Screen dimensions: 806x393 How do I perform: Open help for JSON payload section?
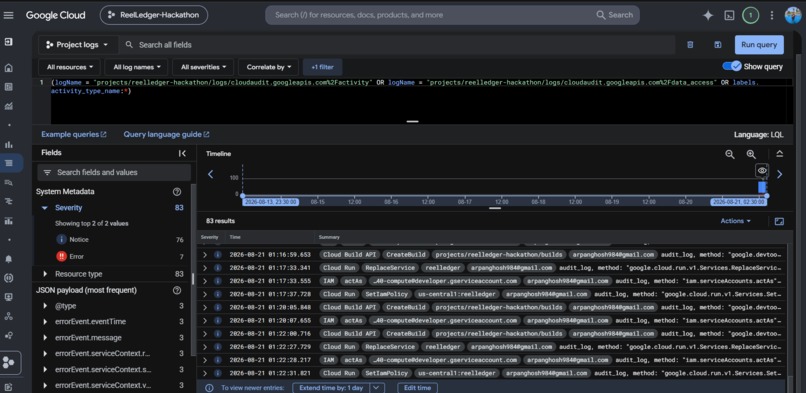pyautogui.click(x=177, y=290)
